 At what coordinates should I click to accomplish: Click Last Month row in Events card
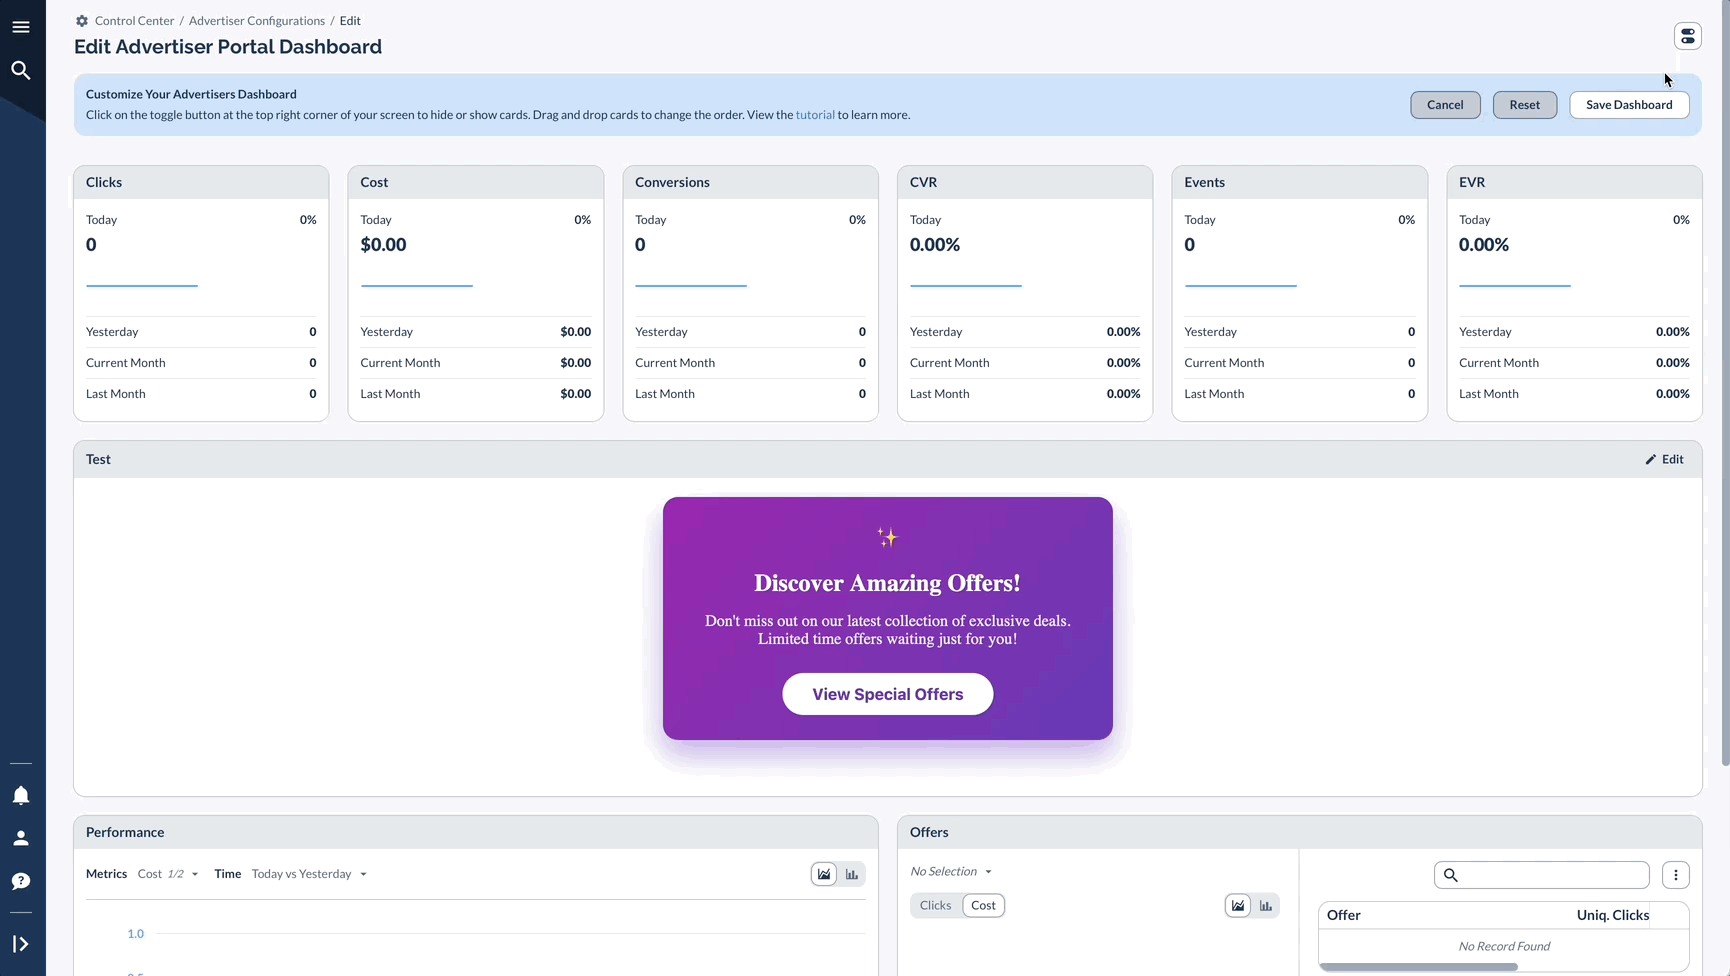pyautogui.click(x=1300, y=394)
